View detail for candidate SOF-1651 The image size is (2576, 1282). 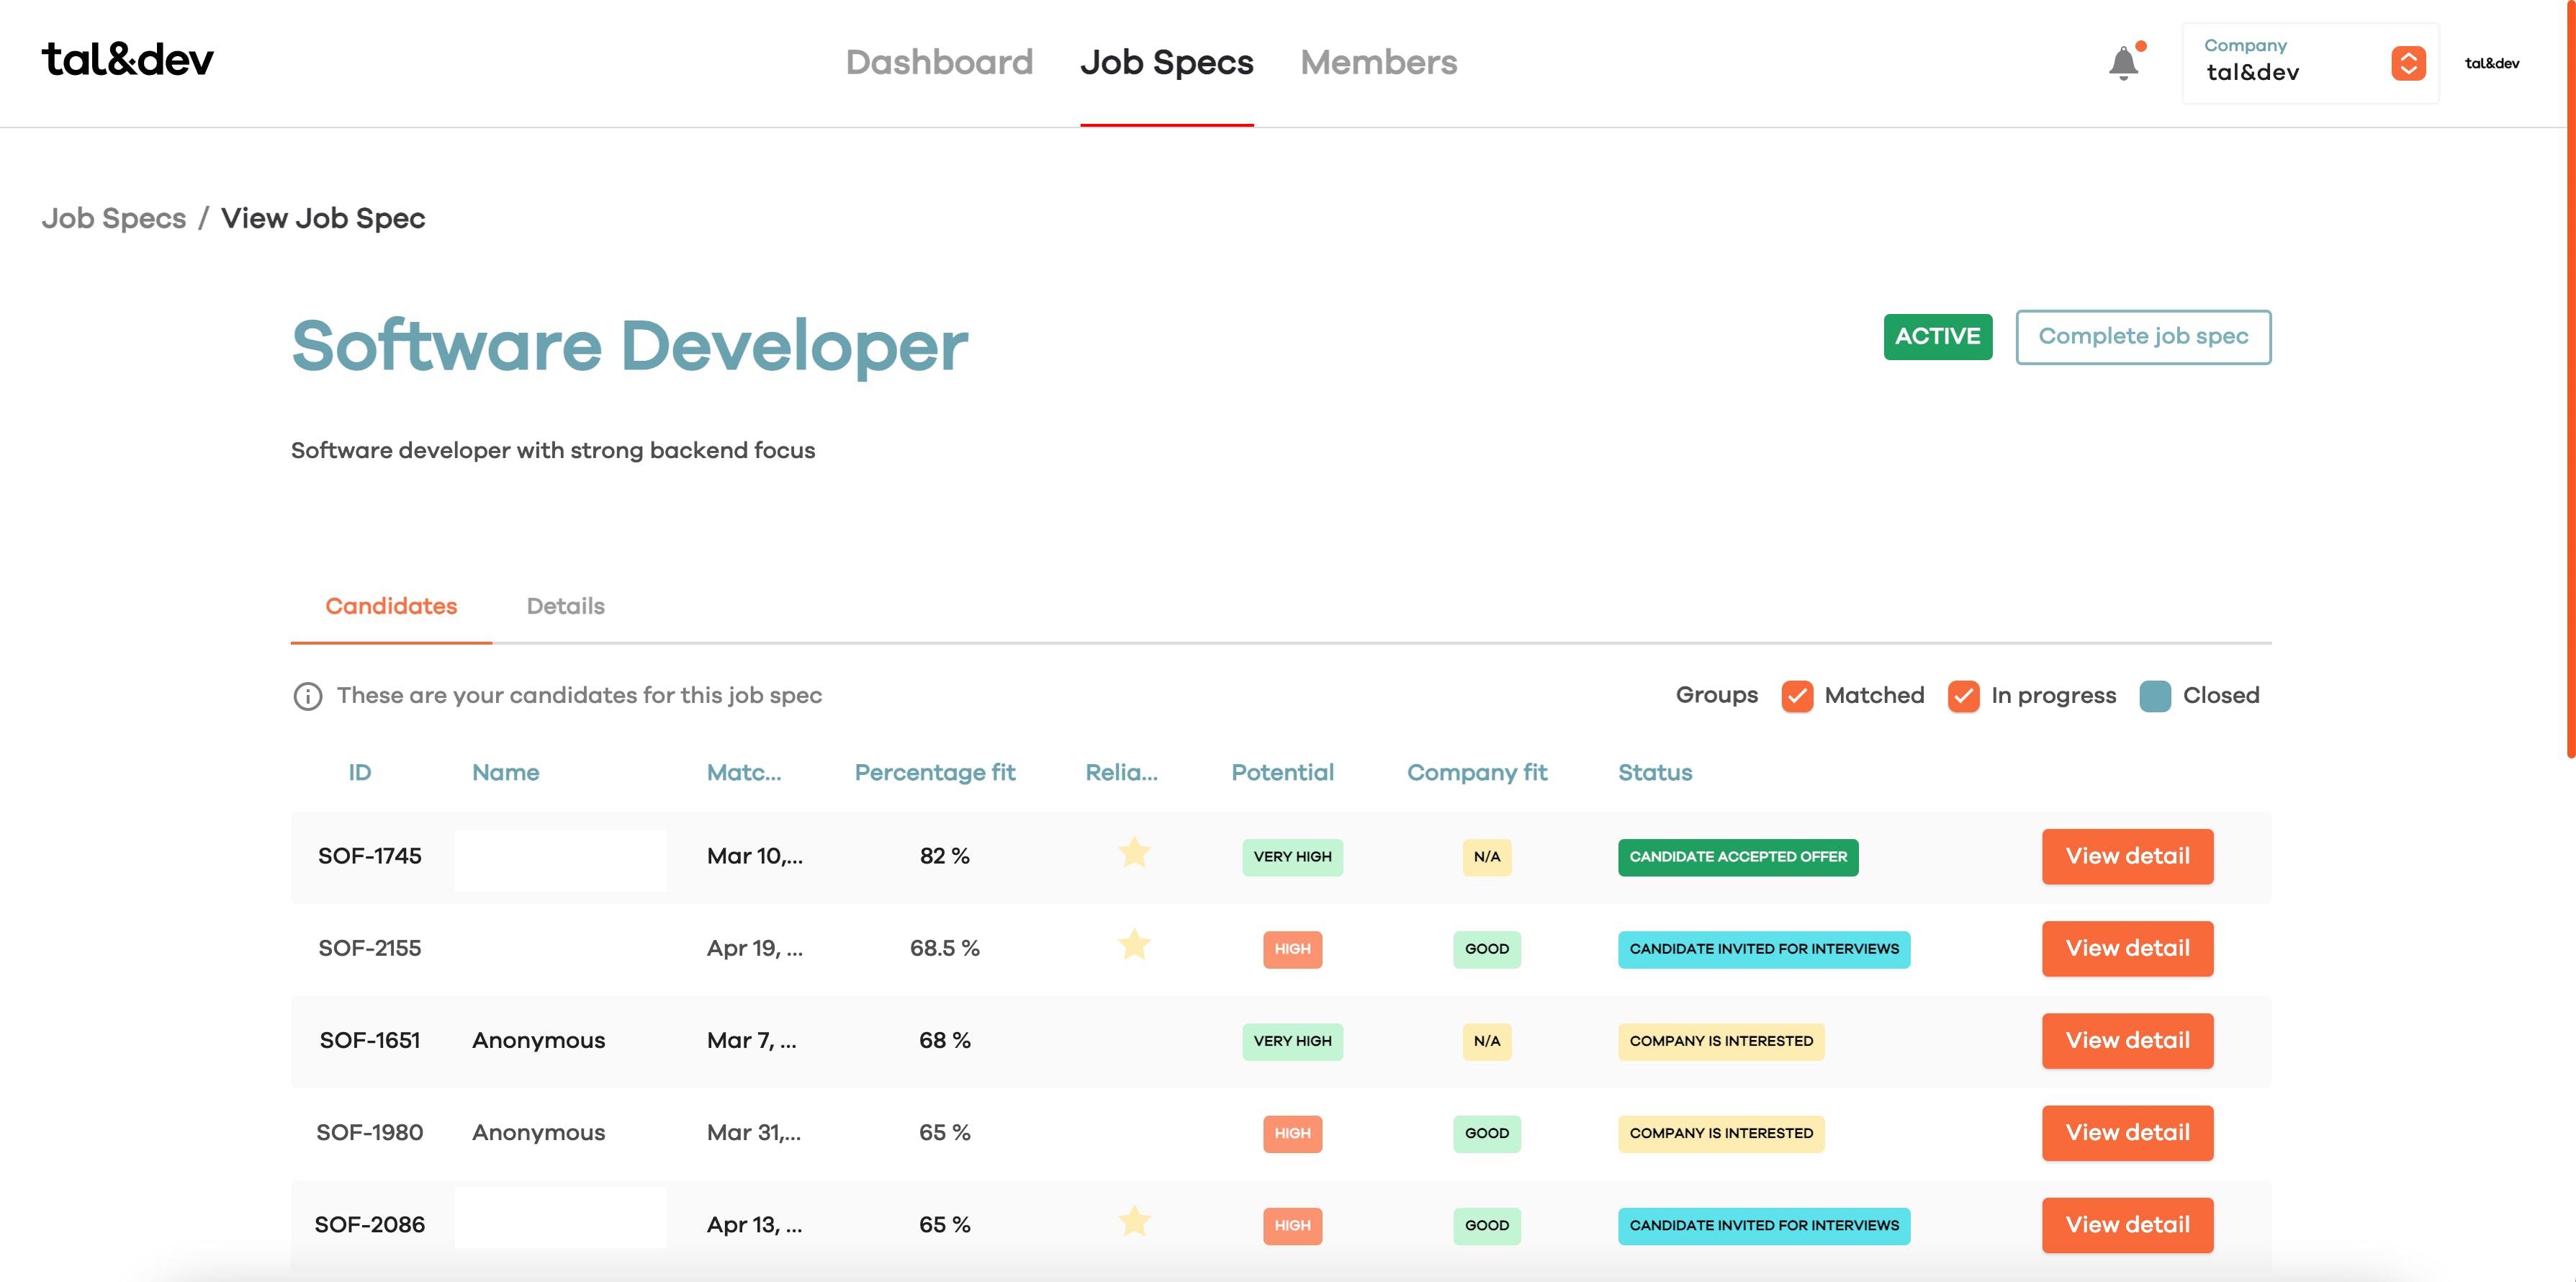(2127, 1040)
